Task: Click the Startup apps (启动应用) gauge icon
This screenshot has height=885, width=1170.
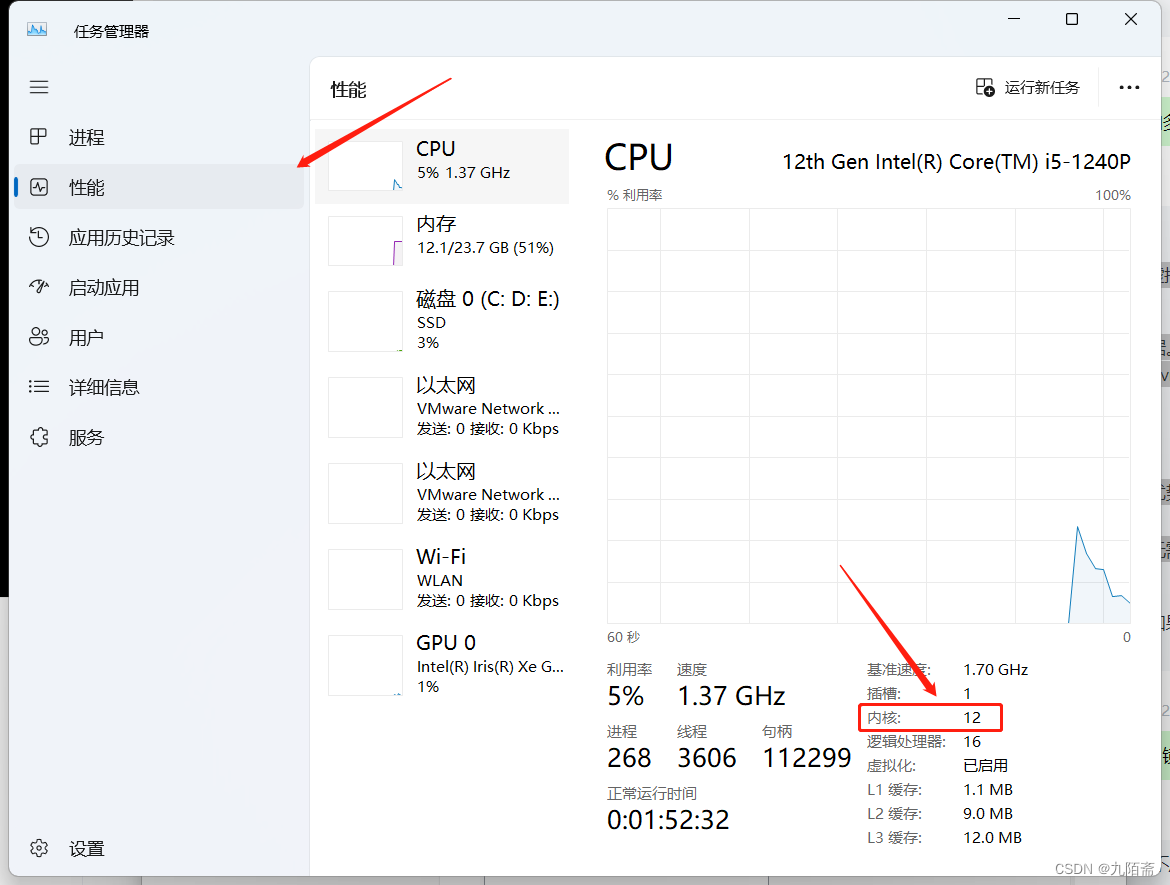Action: click(39, 287)
